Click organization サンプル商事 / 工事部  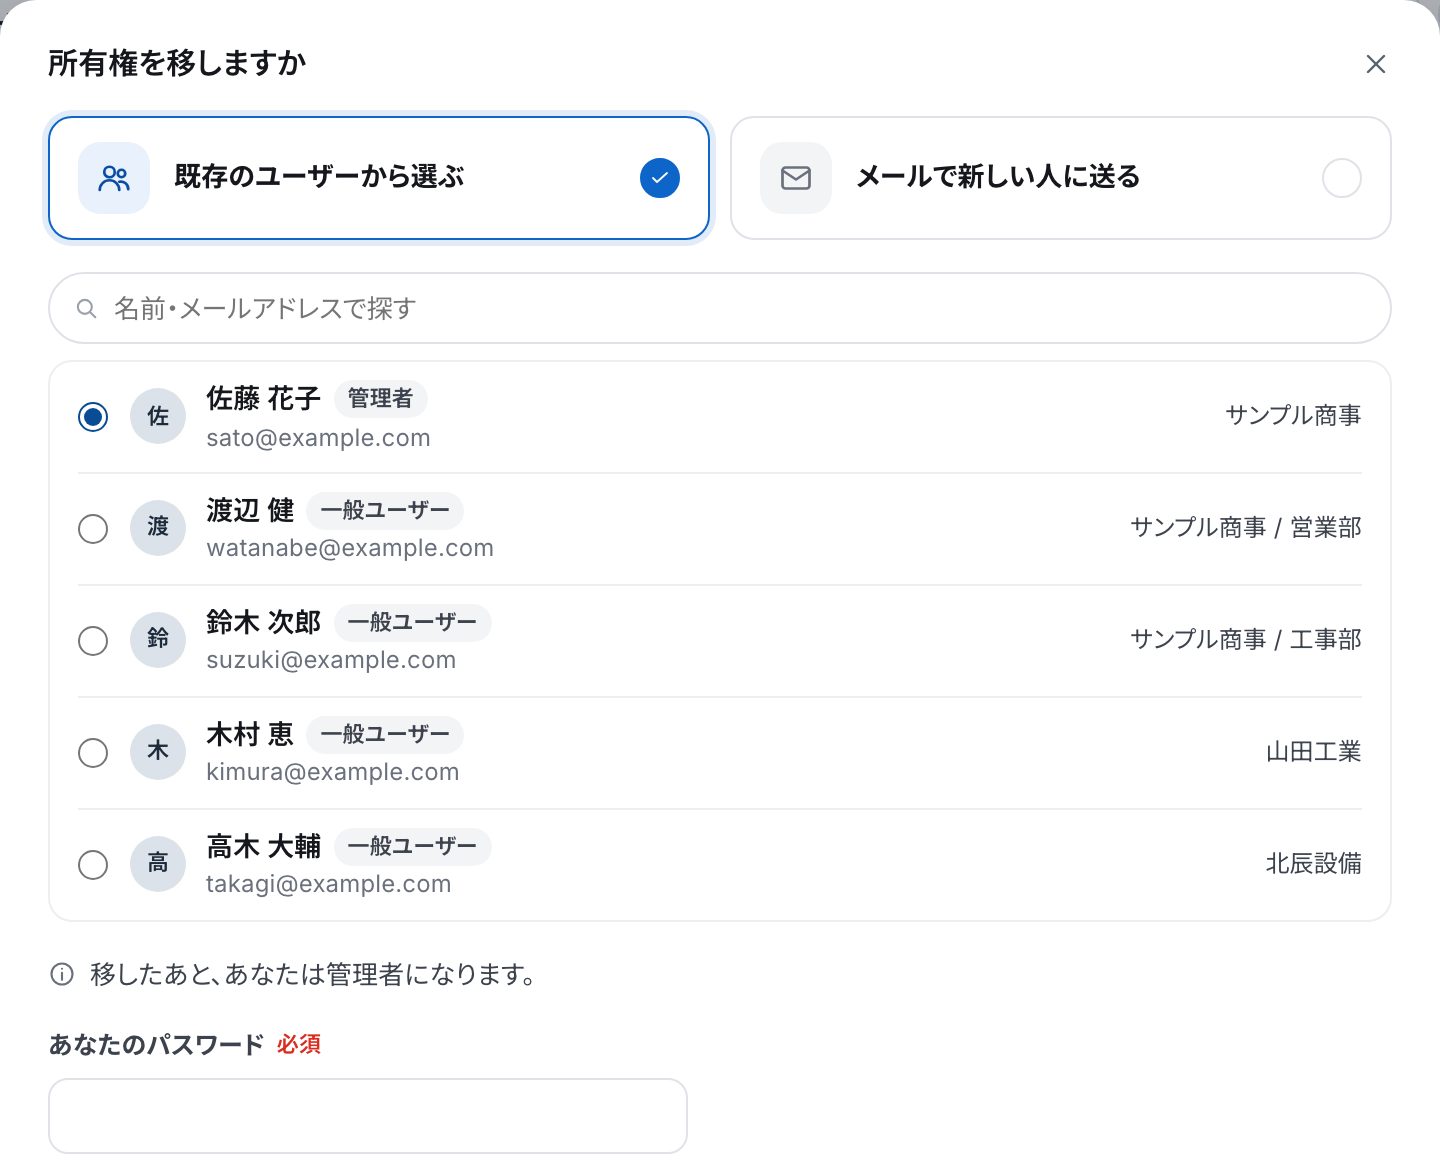pos(1246,640)
